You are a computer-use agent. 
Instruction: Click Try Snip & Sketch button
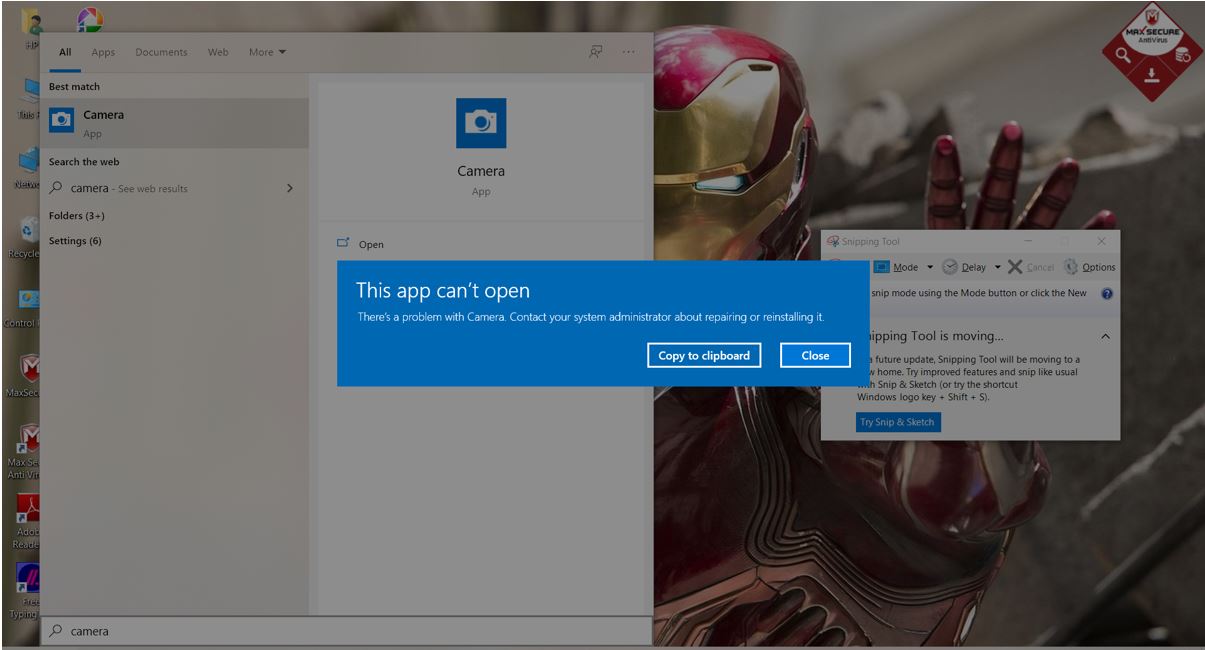[x=898, y=422]
